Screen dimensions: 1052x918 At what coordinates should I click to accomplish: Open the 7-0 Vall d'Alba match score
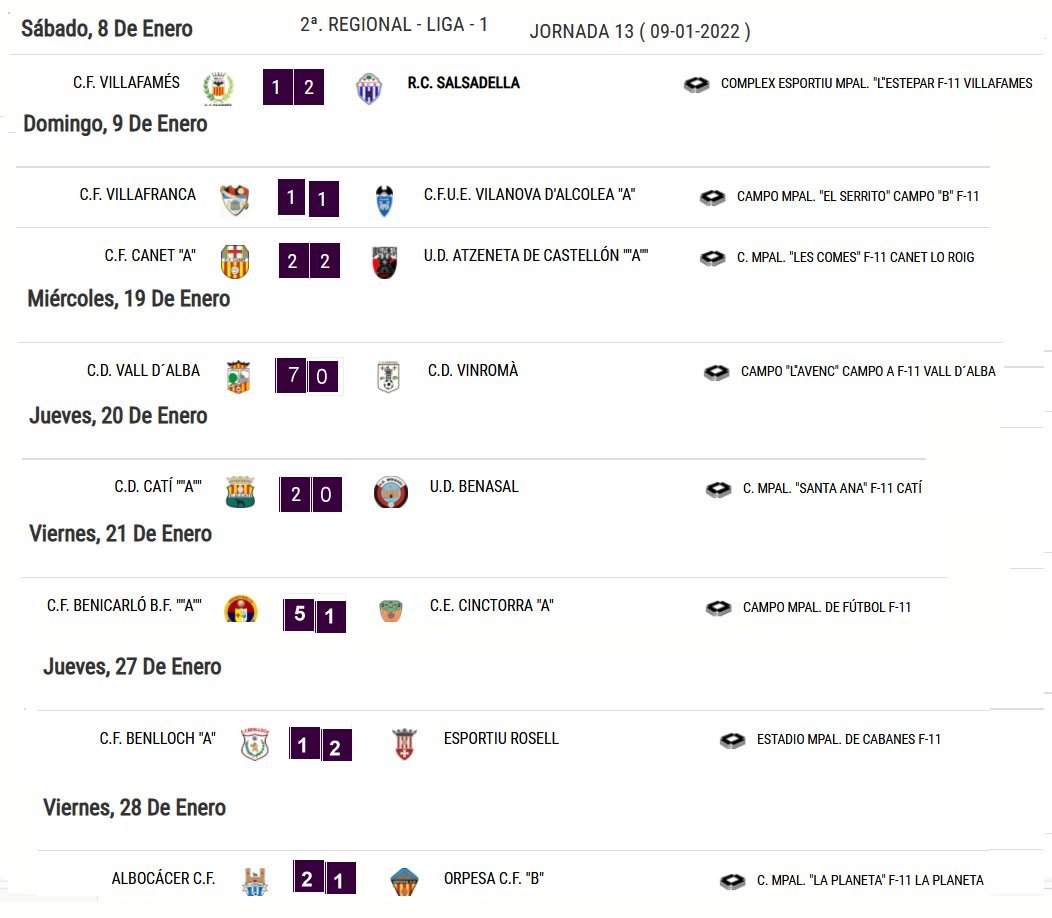[x=308, y=376]
